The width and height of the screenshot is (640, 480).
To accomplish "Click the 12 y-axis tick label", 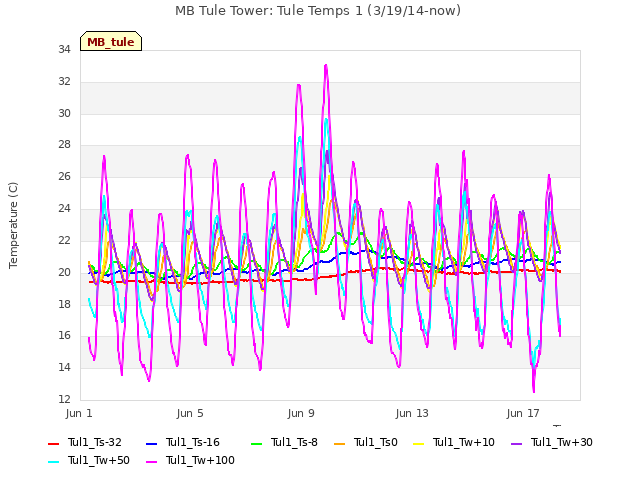I will coord(64,399).
